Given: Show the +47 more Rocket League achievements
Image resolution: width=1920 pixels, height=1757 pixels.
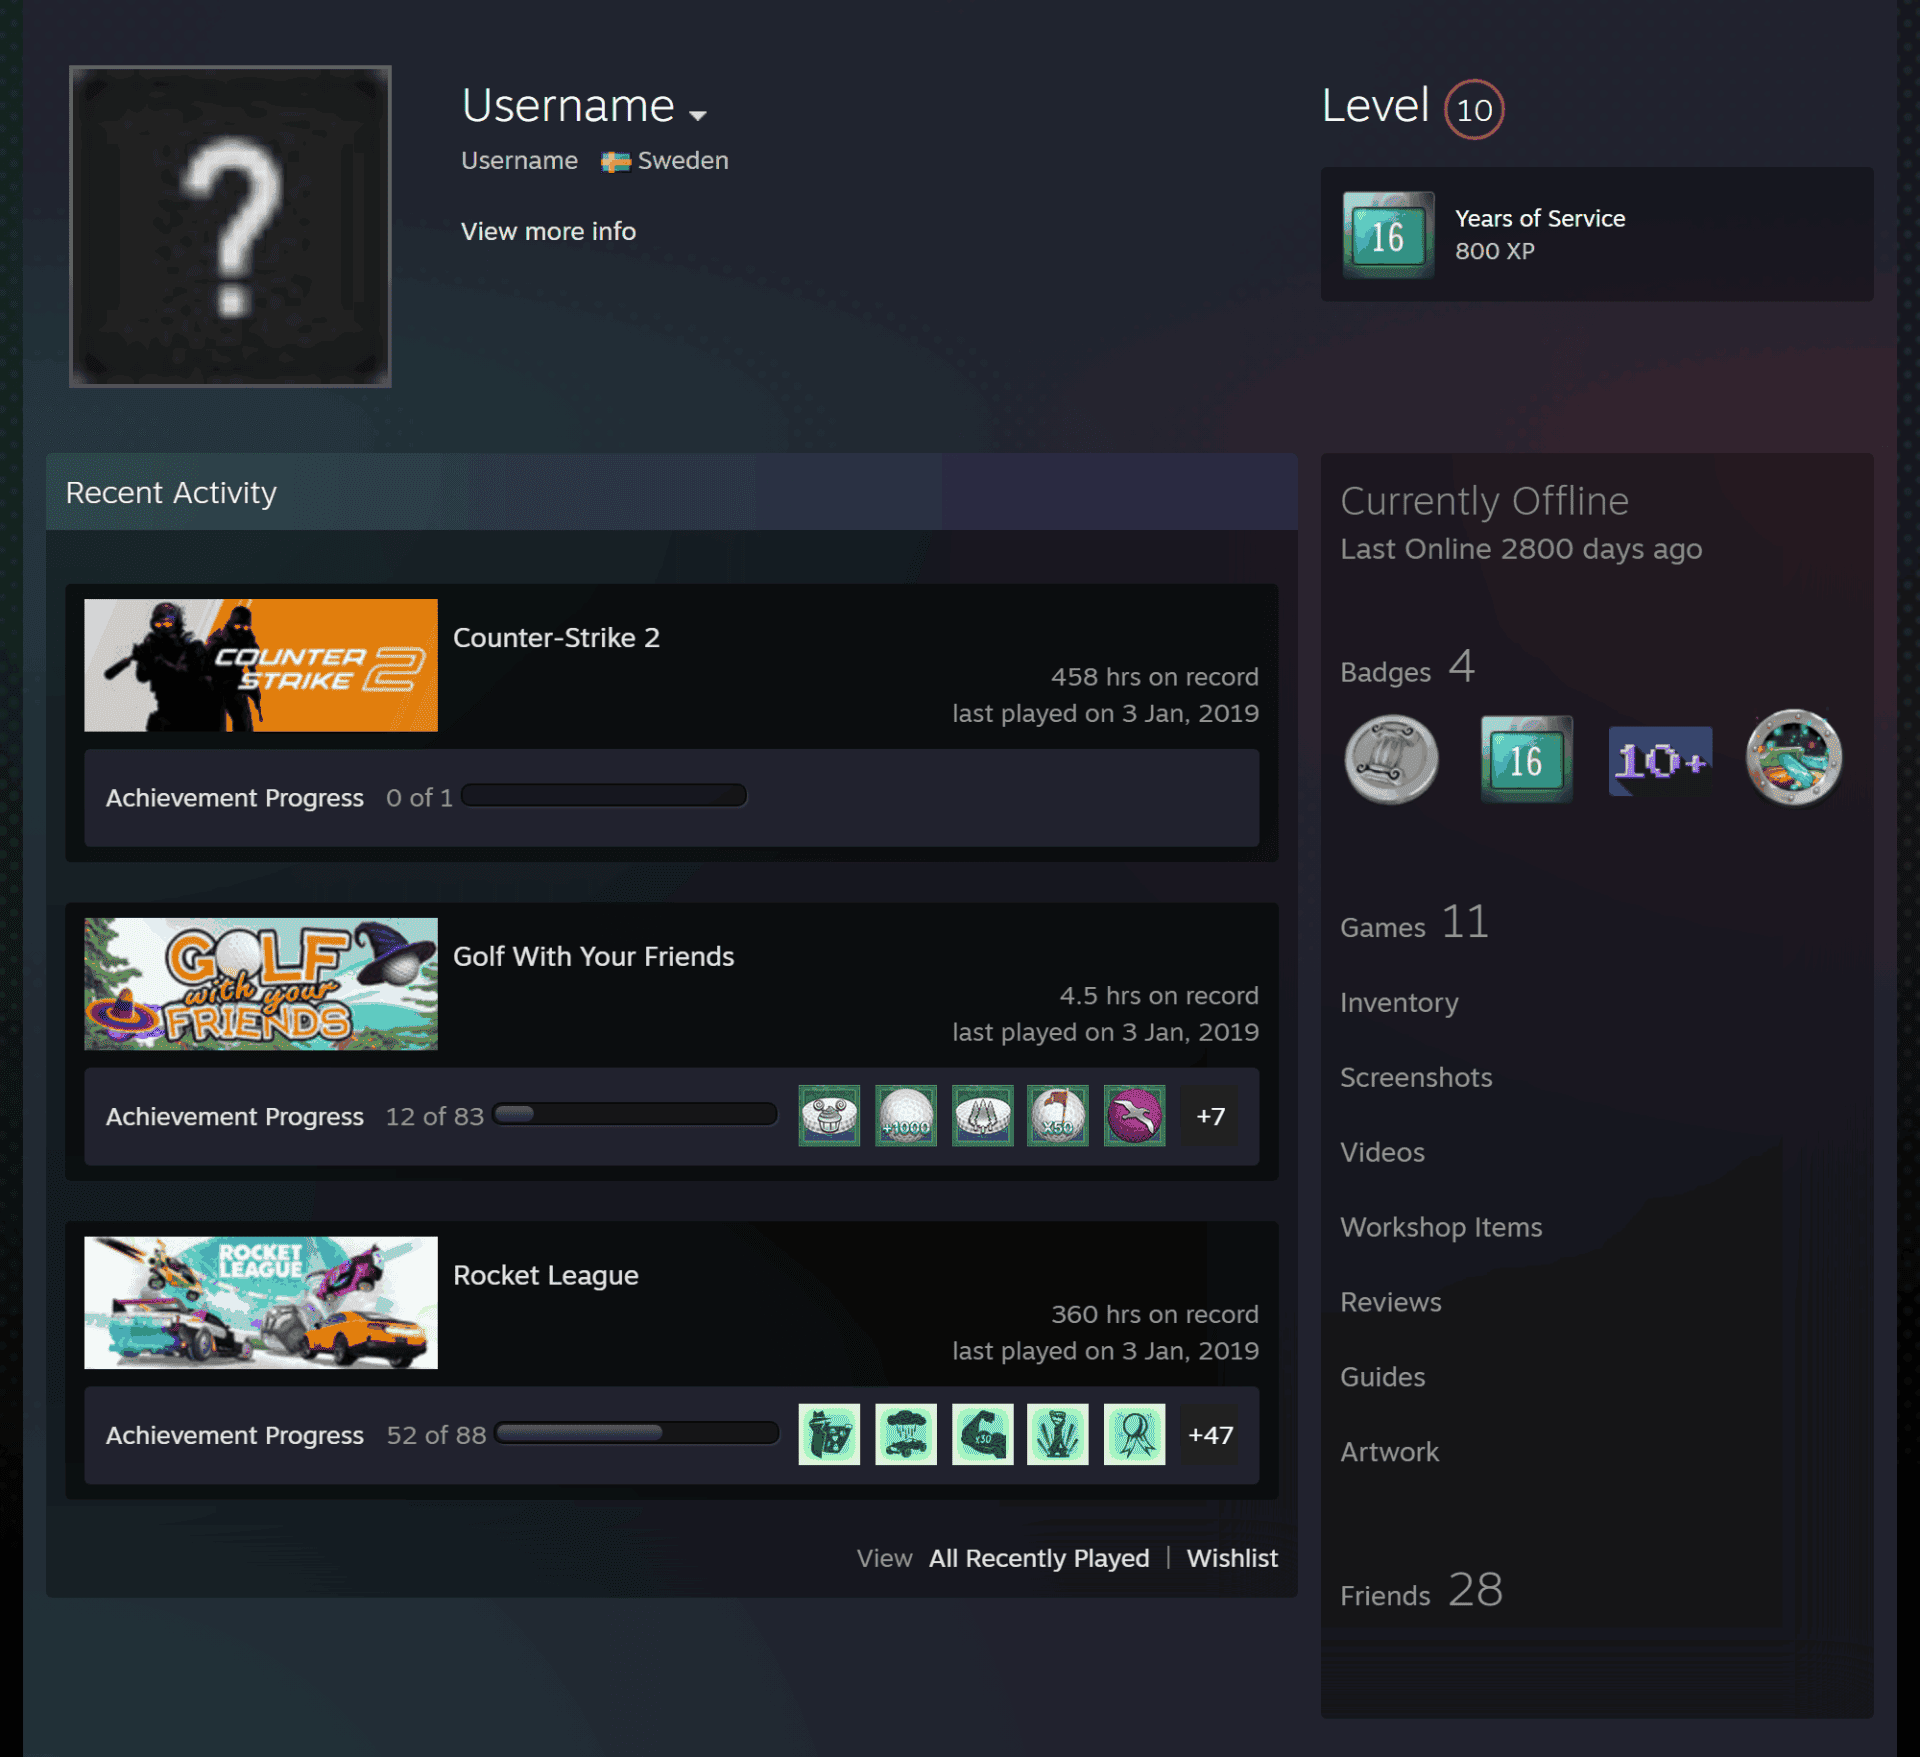Looking at the screenshot, I should point(1210,1435).
